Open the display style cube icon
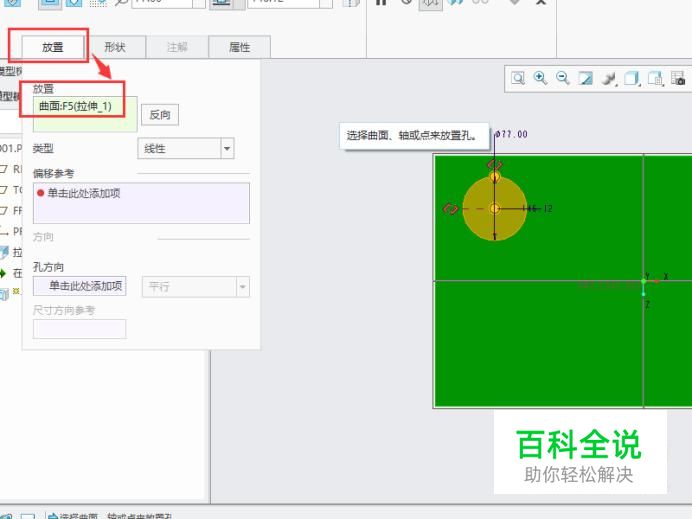The height and width of the screenshot is (519, 692). 632,79
